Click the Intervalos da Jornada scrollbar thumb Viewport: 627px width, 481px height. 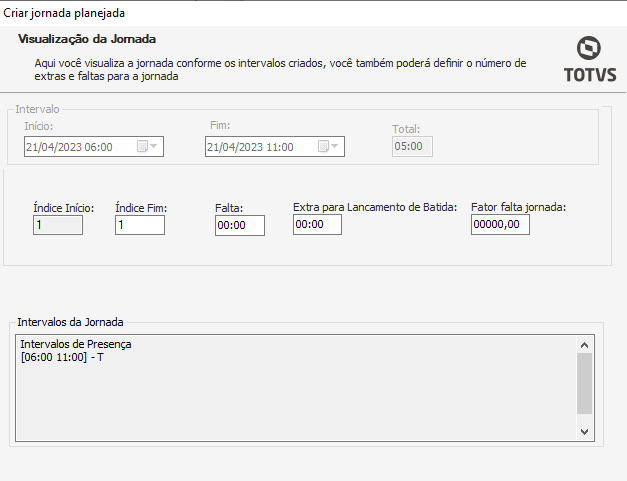coord(586,383)
